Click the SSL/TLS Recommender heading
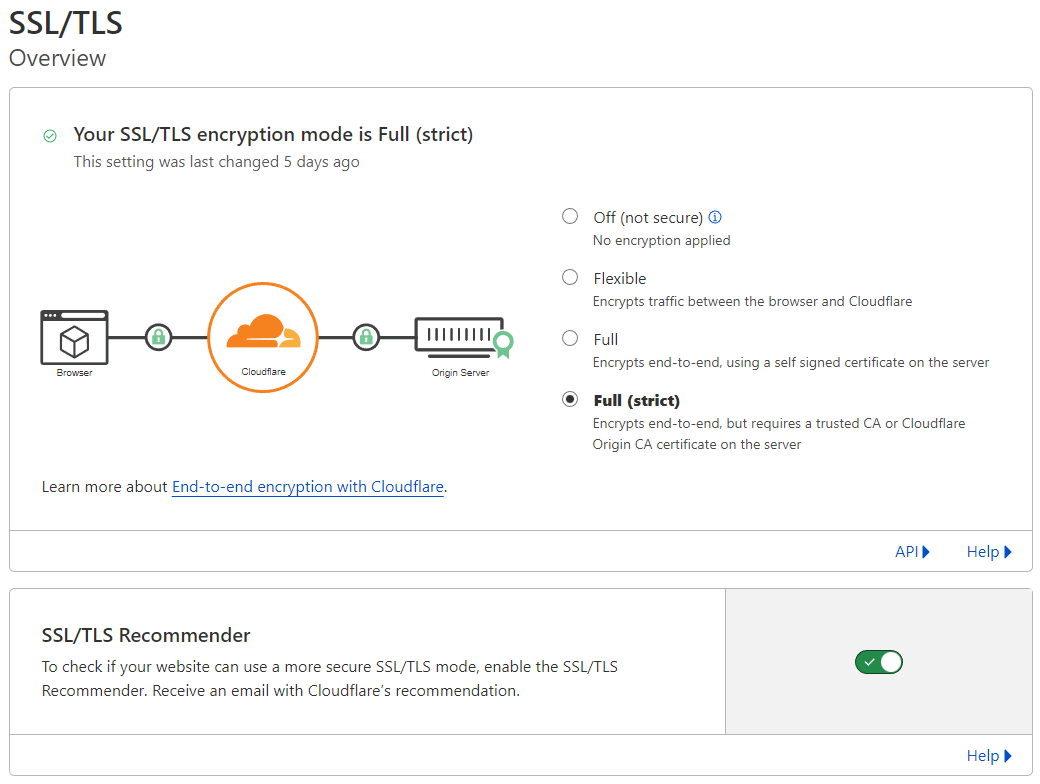The image size is (1040, 784). (146, 635)
